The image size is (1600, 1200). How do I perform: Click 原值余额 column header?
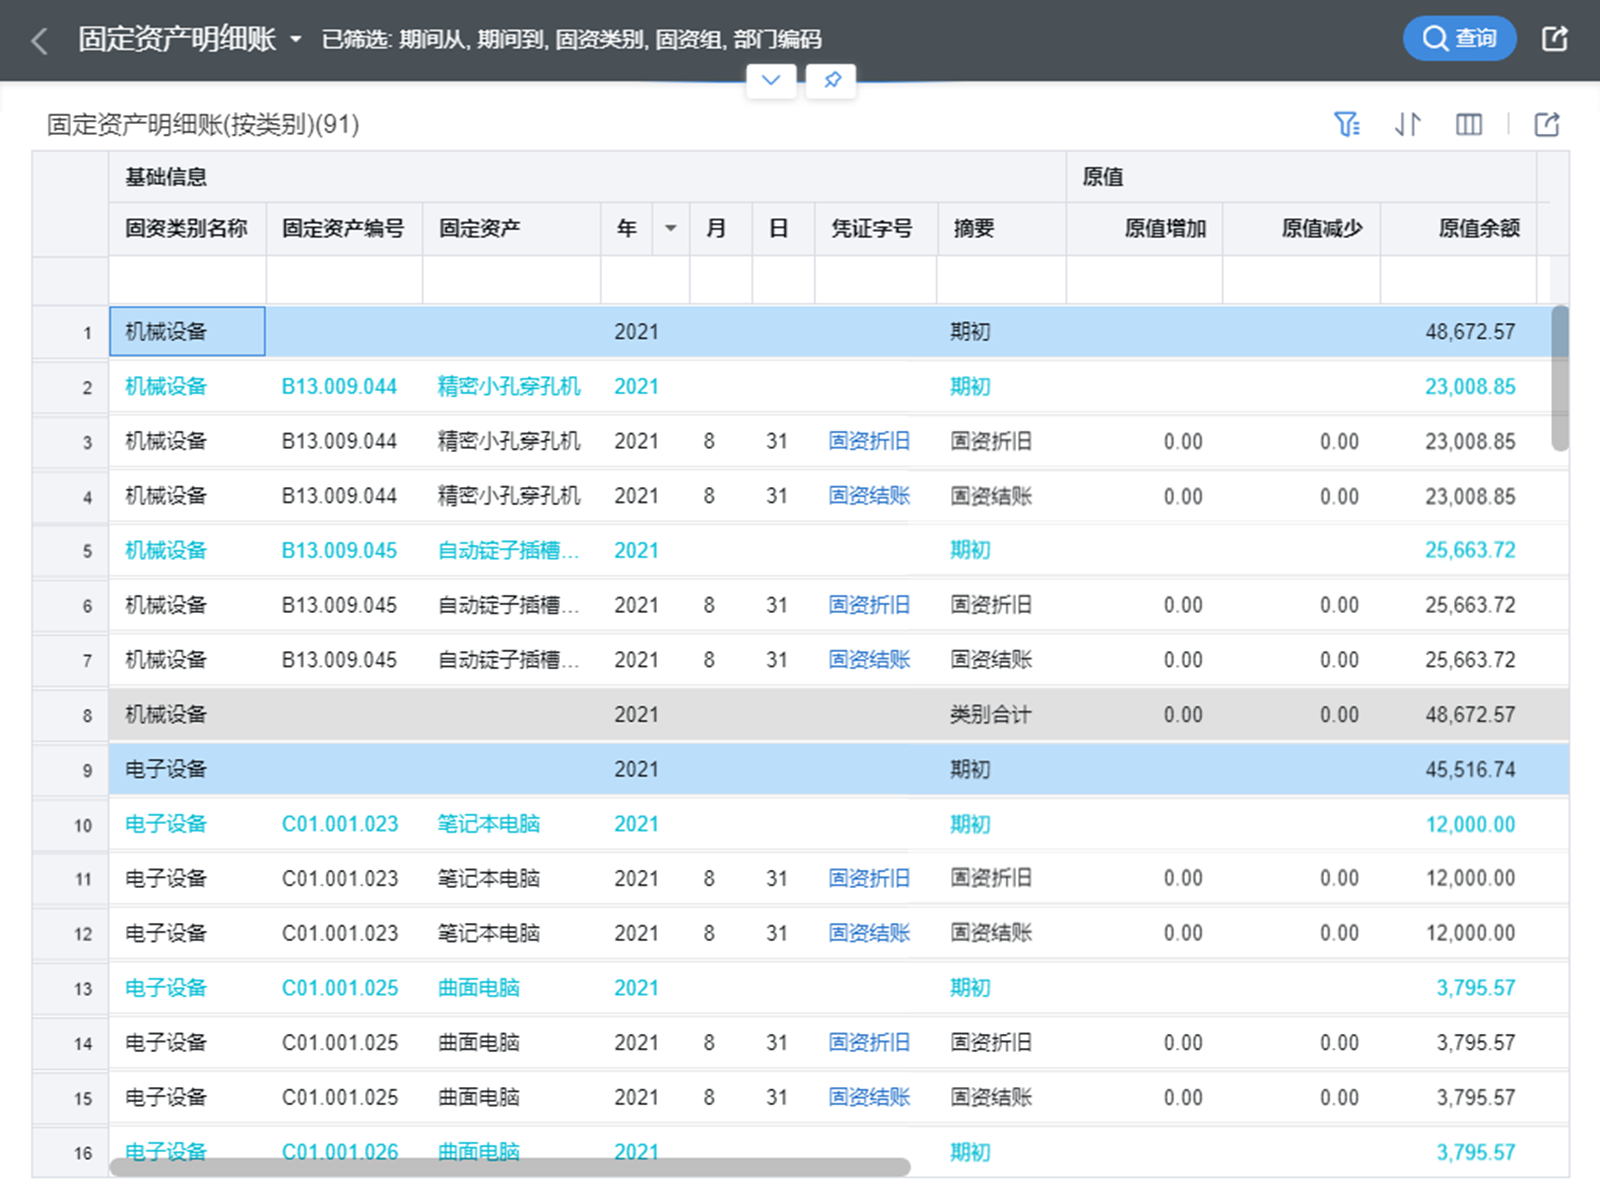click(x=1459, y=229)
